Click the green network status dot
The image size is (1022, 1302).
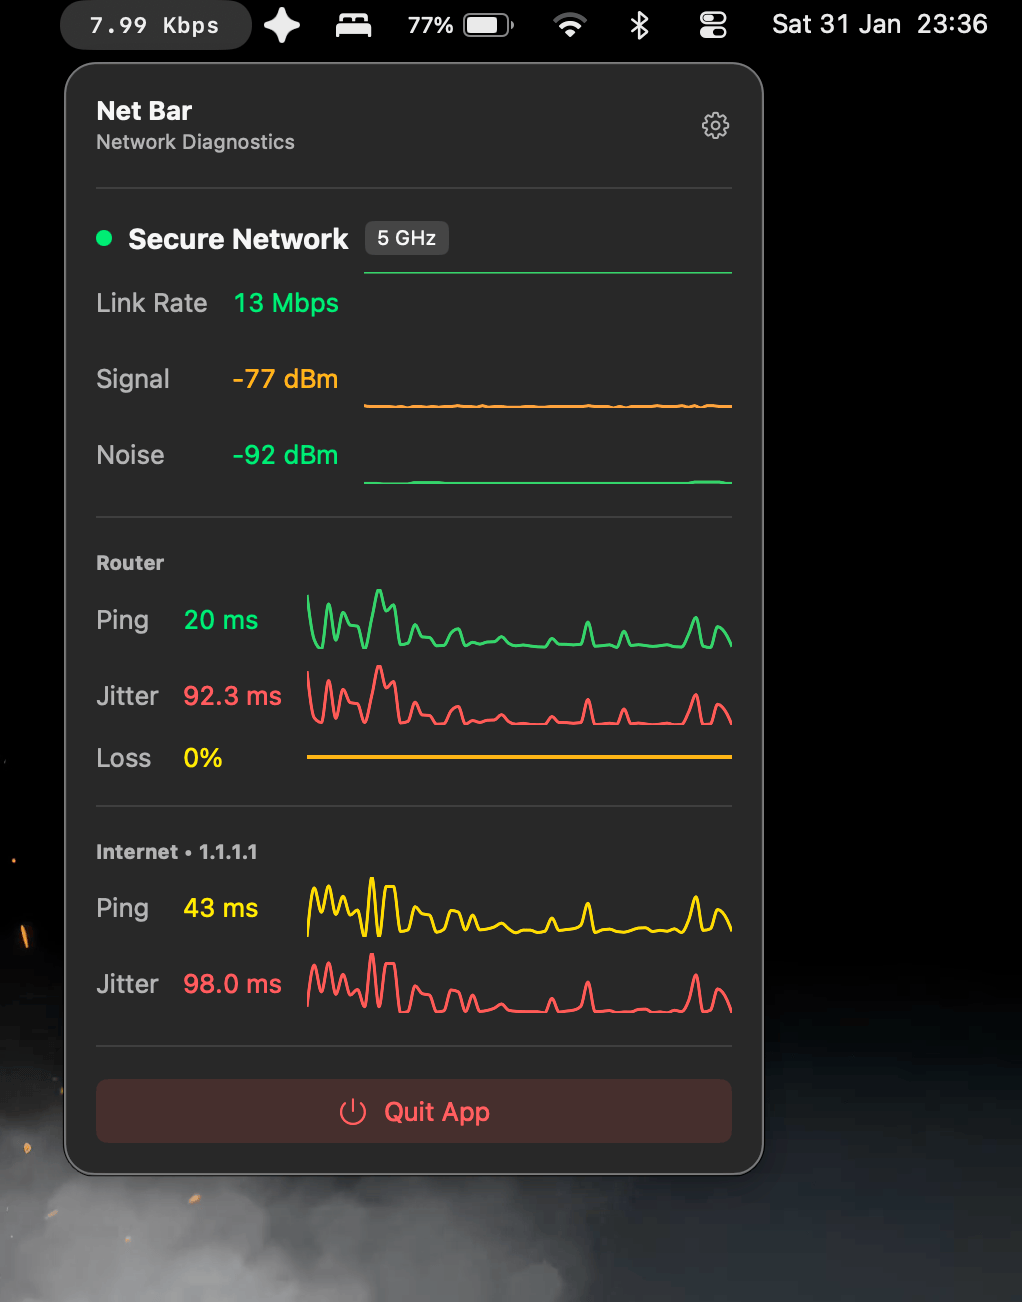click(x=104, y=238)
